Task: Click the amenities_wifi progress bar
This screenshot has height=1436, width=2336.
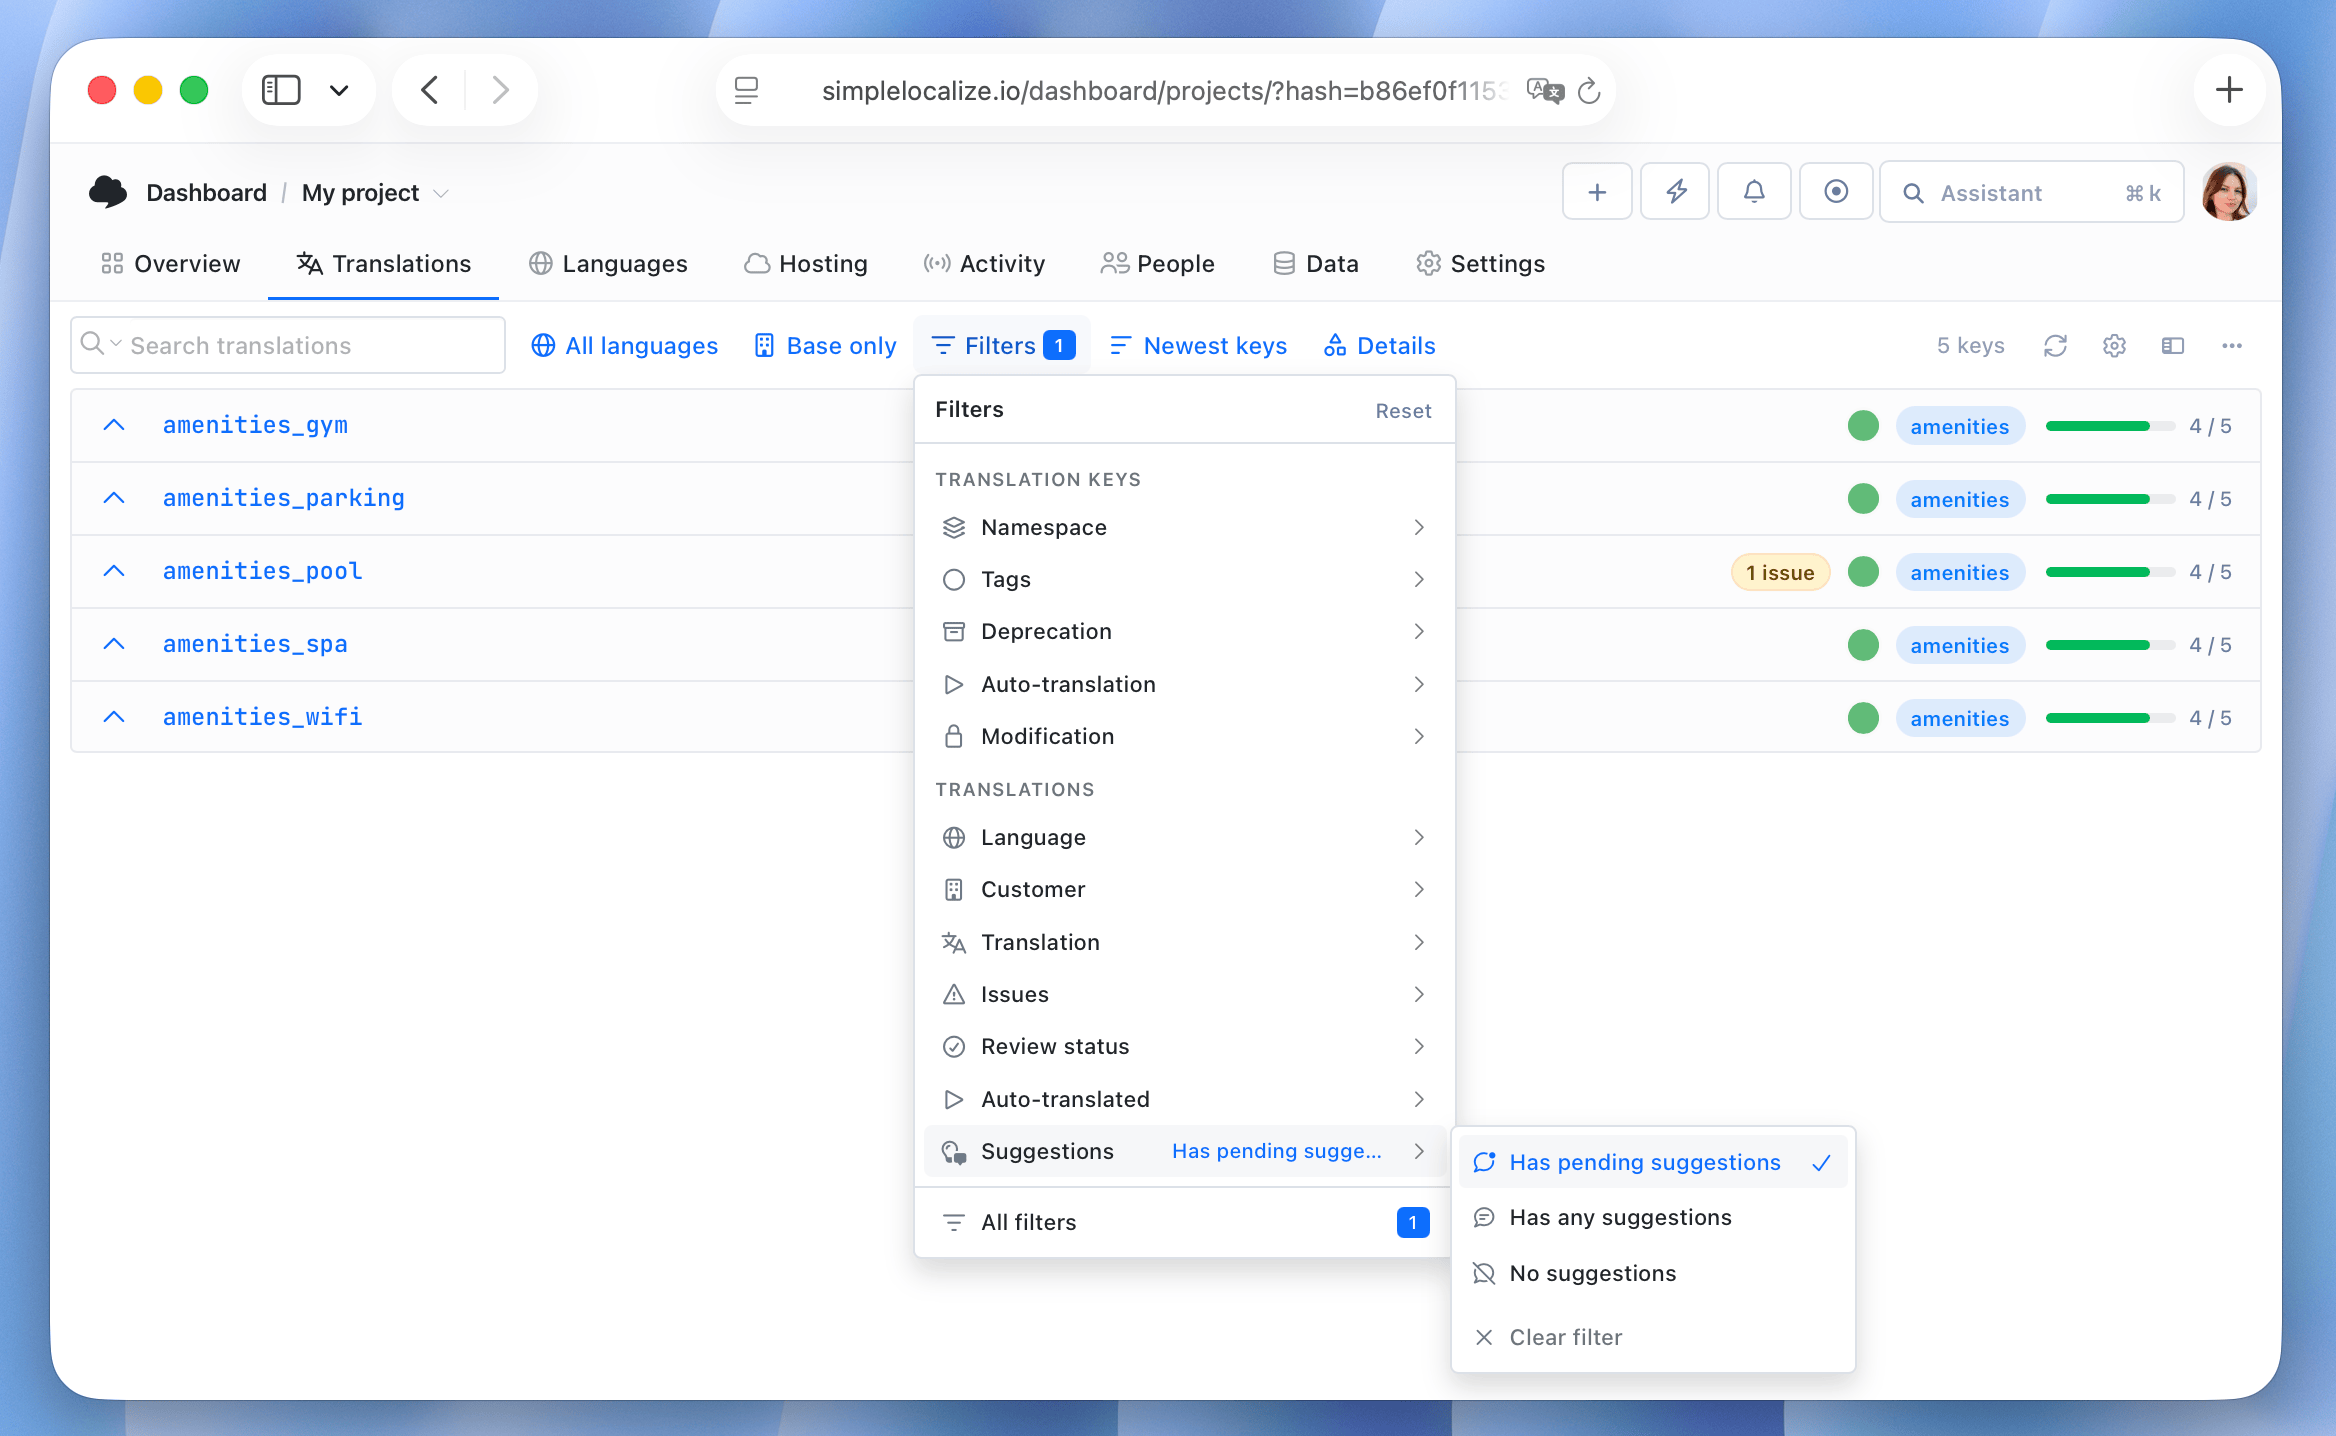Action: tap(2110, 718)
